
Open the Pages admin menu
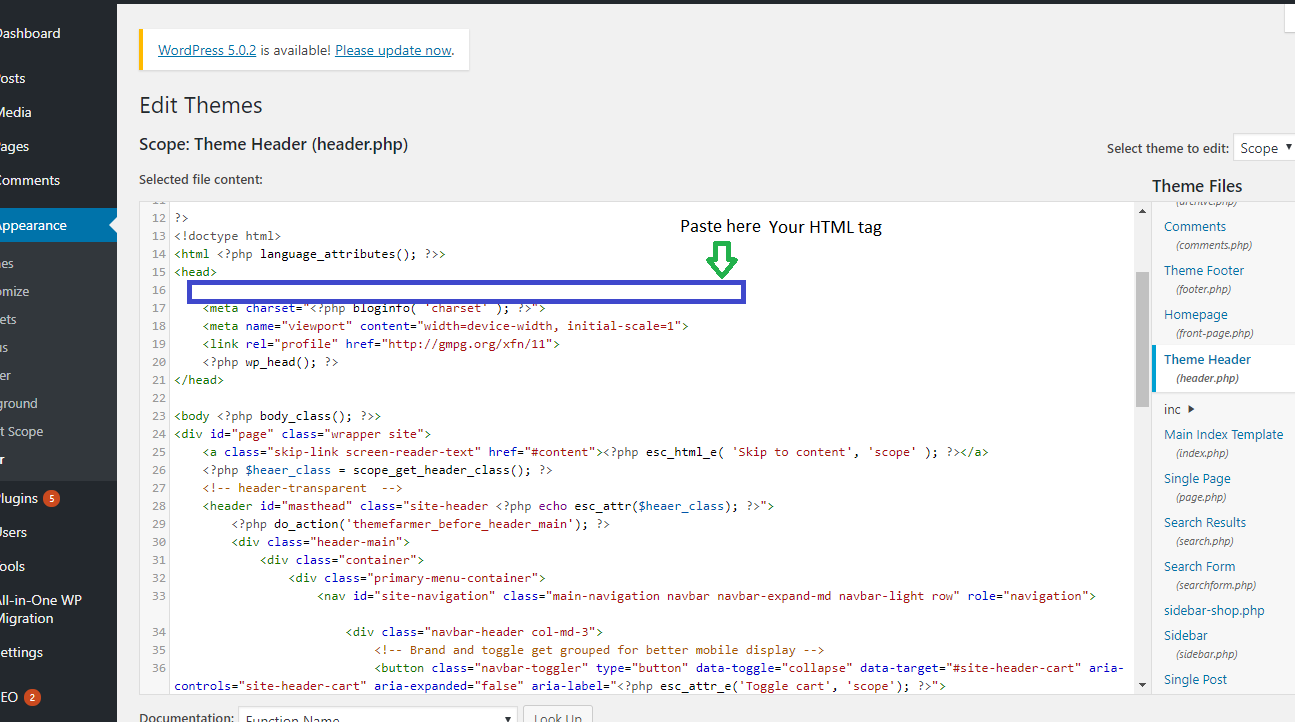pyautogui.click(x=58, y=146)
